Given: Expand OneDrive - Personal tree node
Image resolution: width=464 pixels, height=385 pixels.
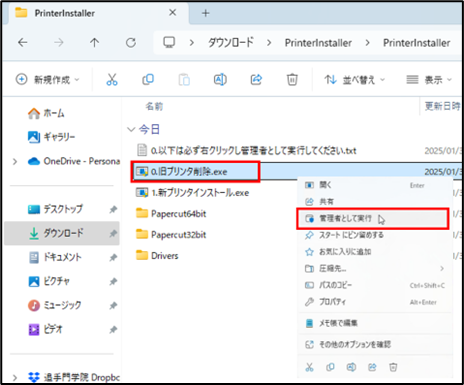Looking at the screenshot, I should 15,162.
